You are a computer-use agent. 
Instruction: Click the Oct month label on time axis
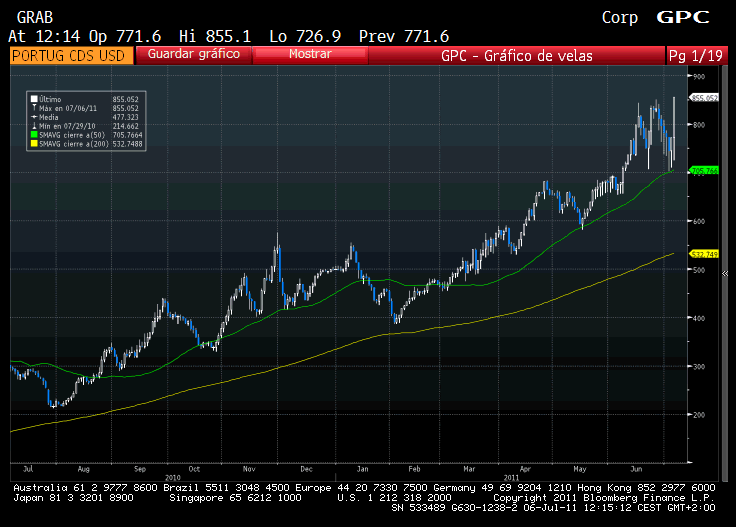tap(194, 469)
